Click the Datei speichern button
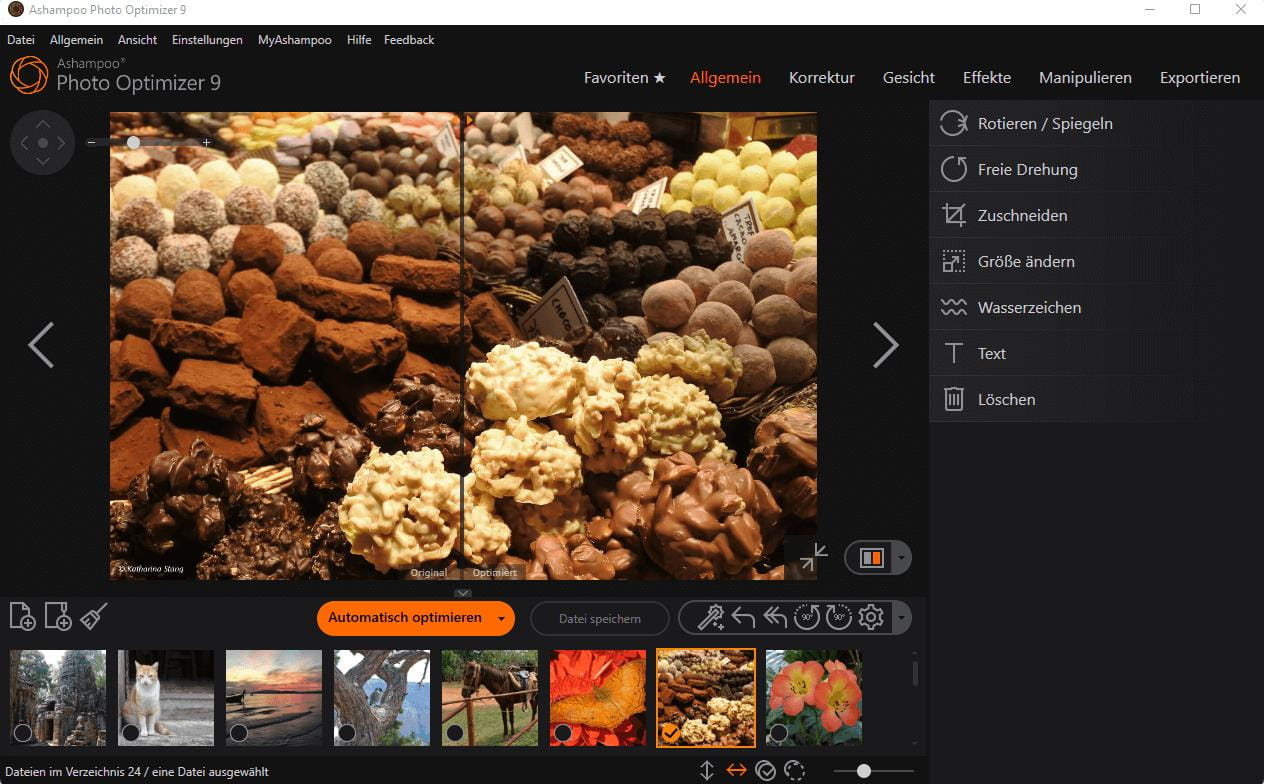1264x784 pixels. point(599,618)
